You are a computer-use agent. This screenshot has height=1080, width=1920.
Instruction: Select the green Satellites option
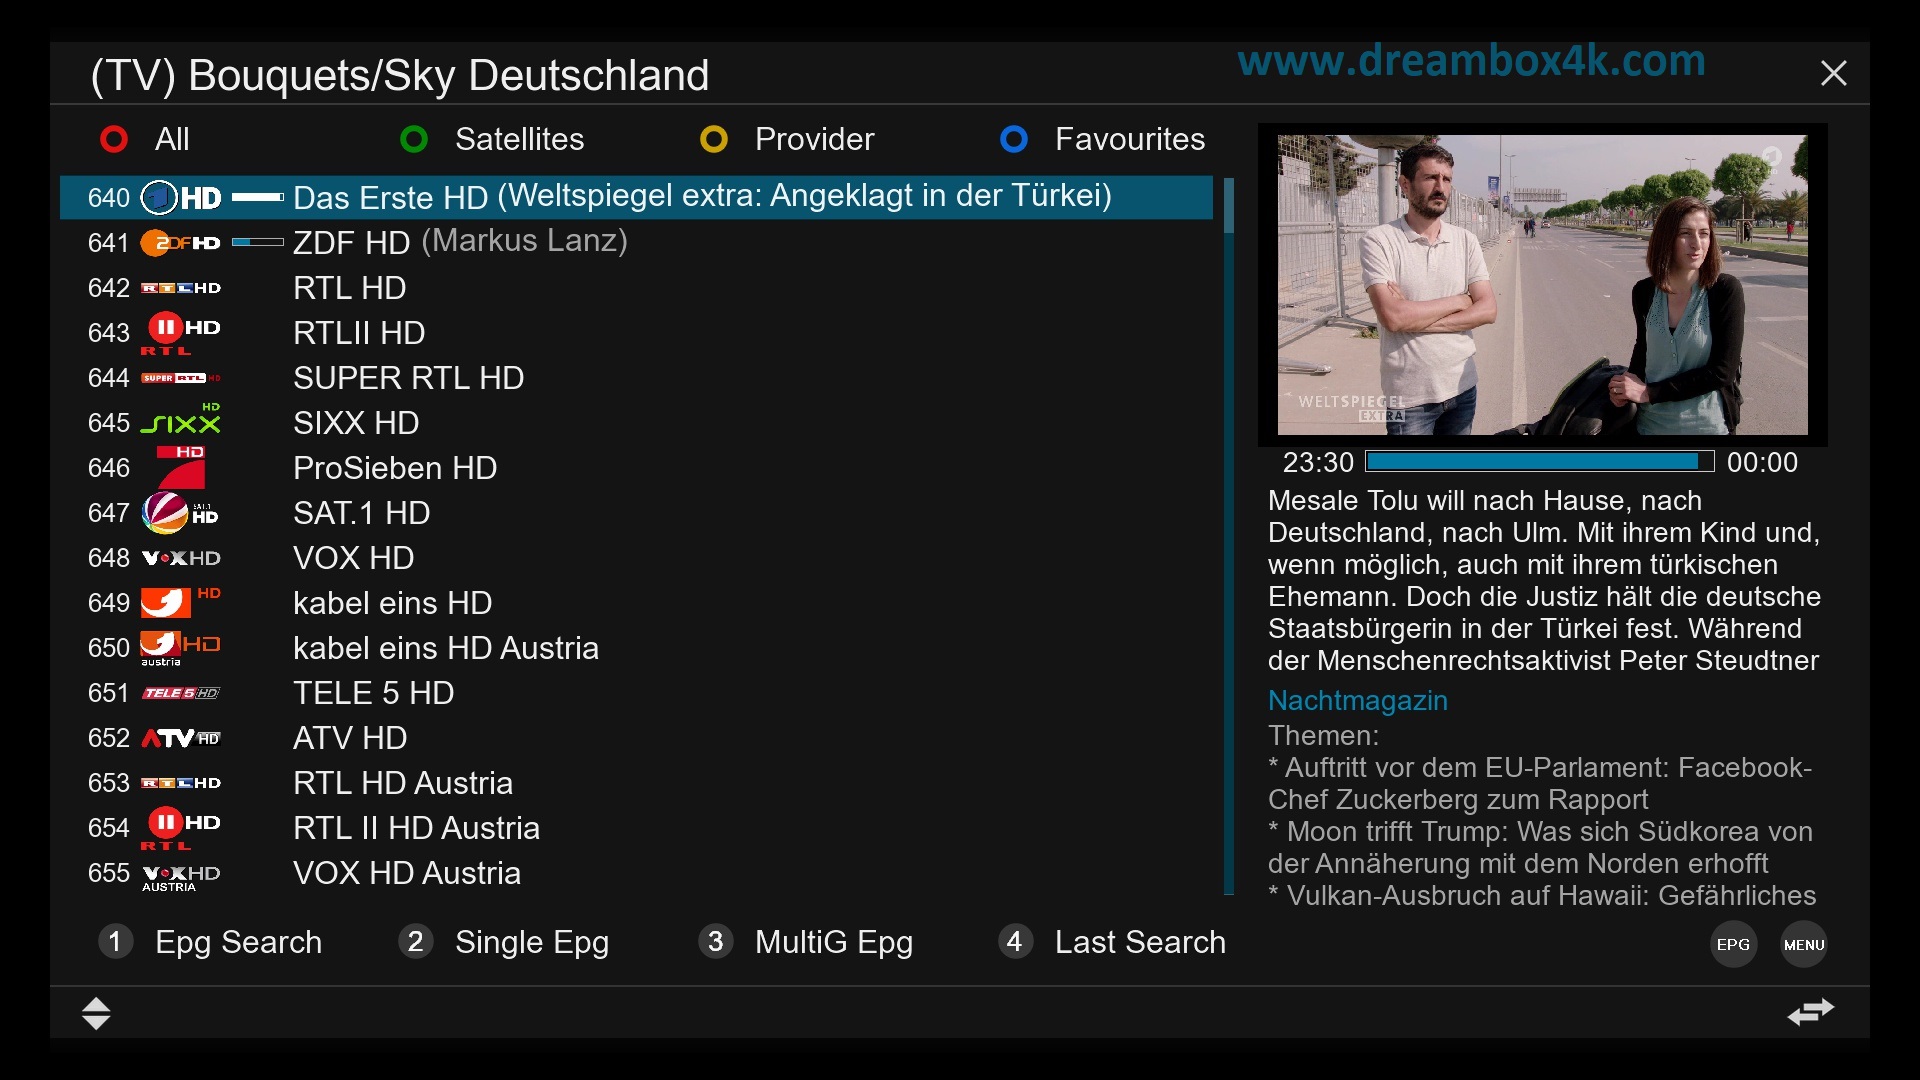click(492, 139)
